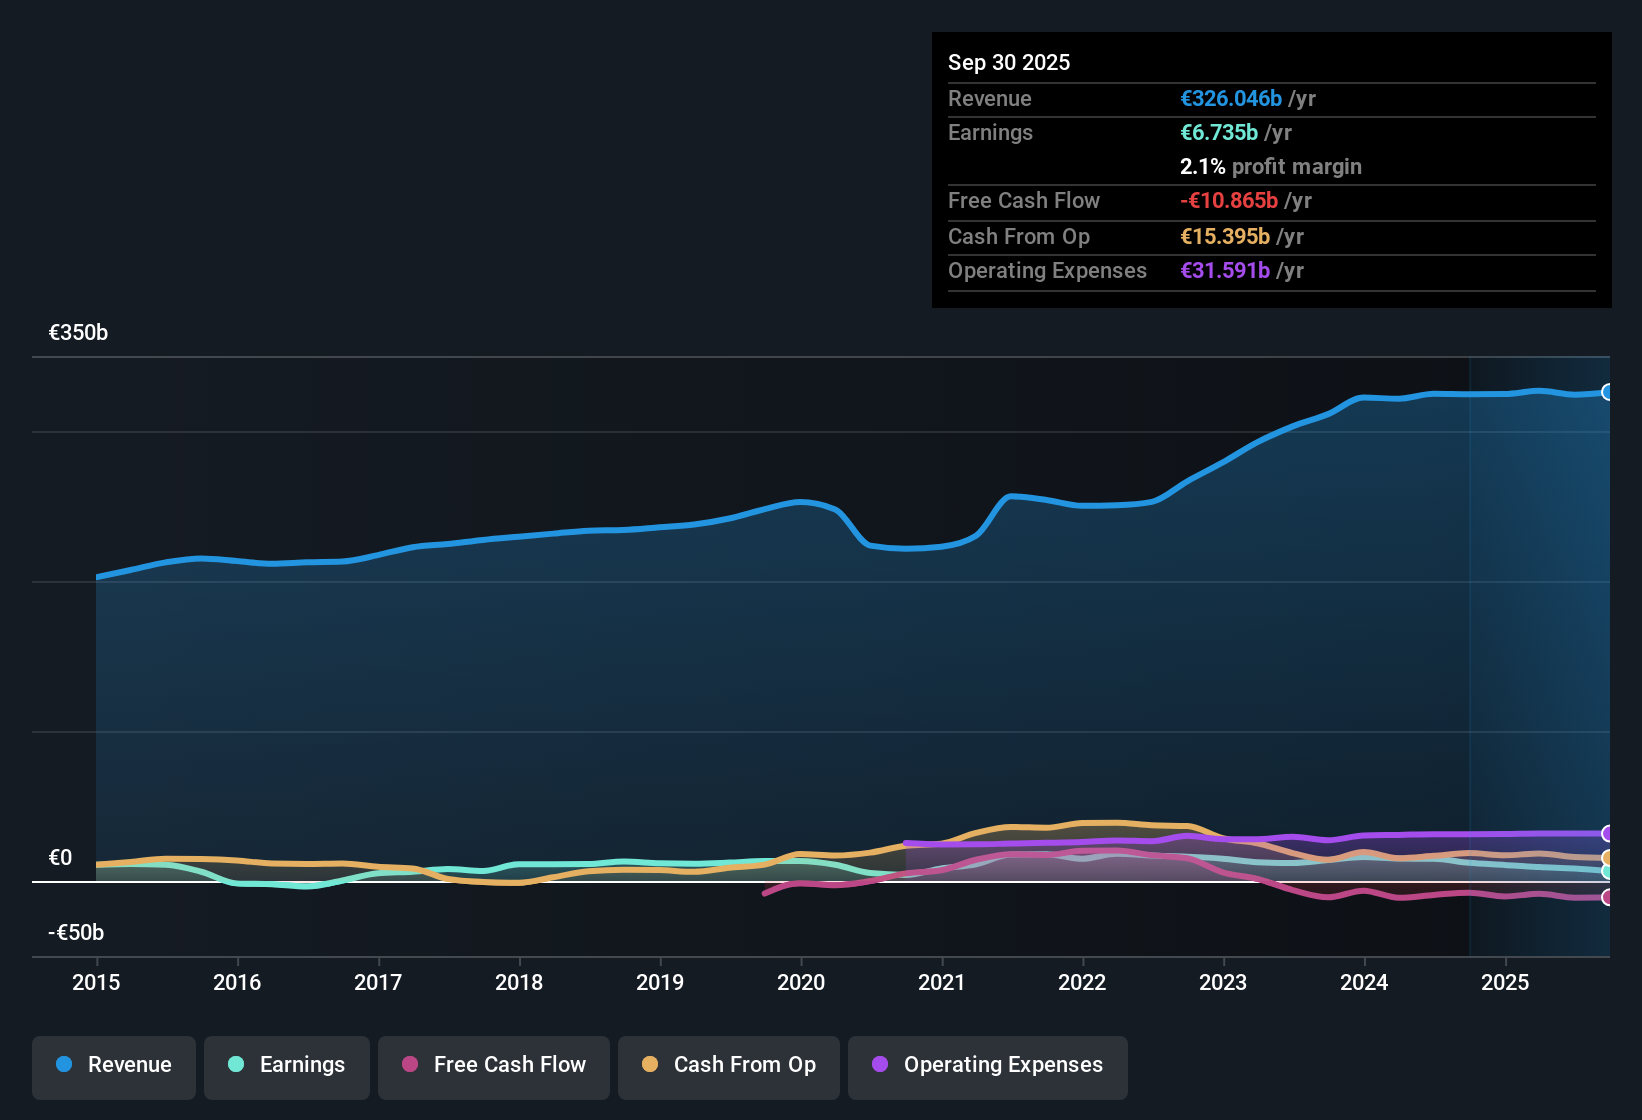Select the purple Operating Expenses legend dot

(x=880, y=1065)
